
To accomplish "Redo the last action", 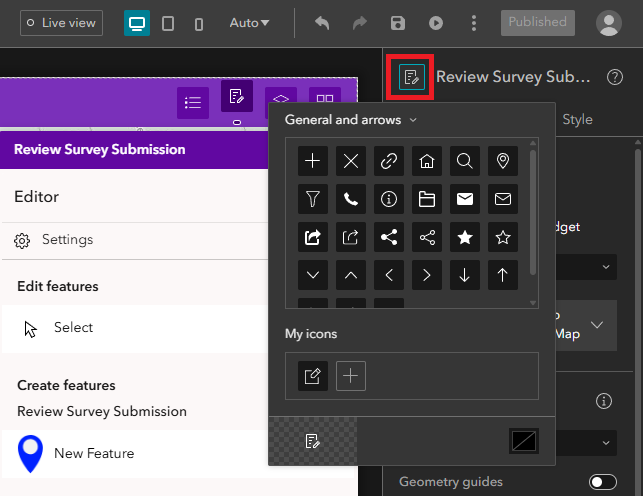I will tap(360, 23).
